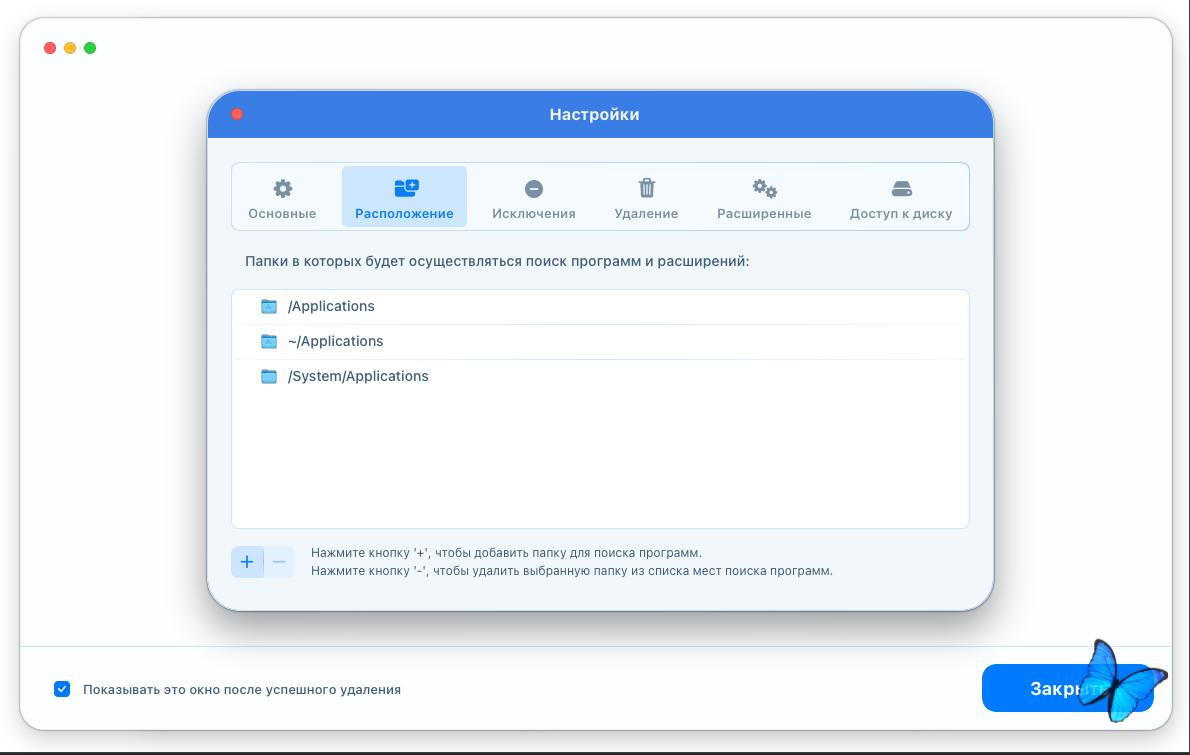
Task: Click the main window green zoom button
Action: click(x=90, y=48)
